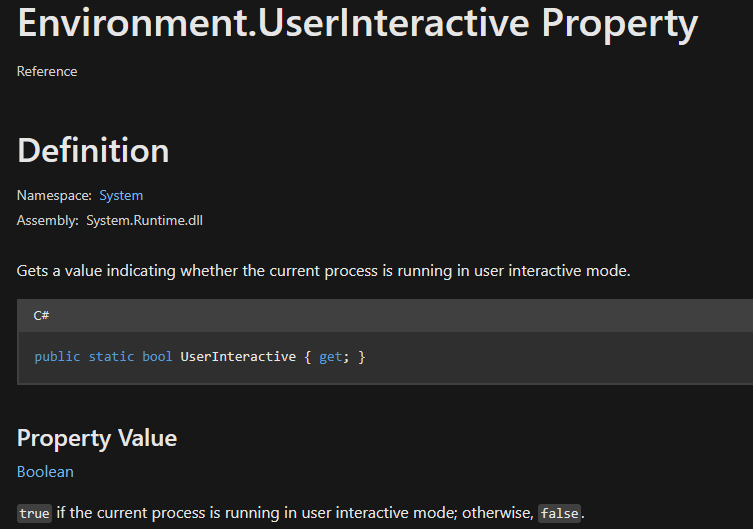Open the Boolean type link
The image size is (753, 529).
point(45,471)
